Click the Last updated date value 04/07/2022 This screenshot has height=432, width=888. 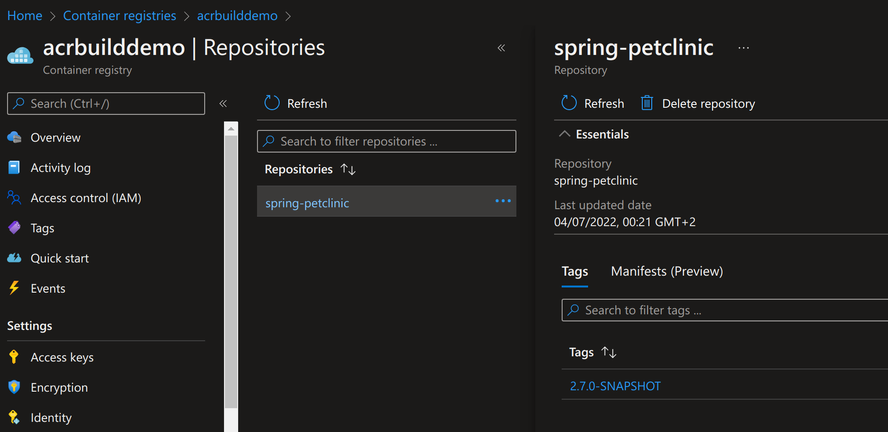point(625,222)
